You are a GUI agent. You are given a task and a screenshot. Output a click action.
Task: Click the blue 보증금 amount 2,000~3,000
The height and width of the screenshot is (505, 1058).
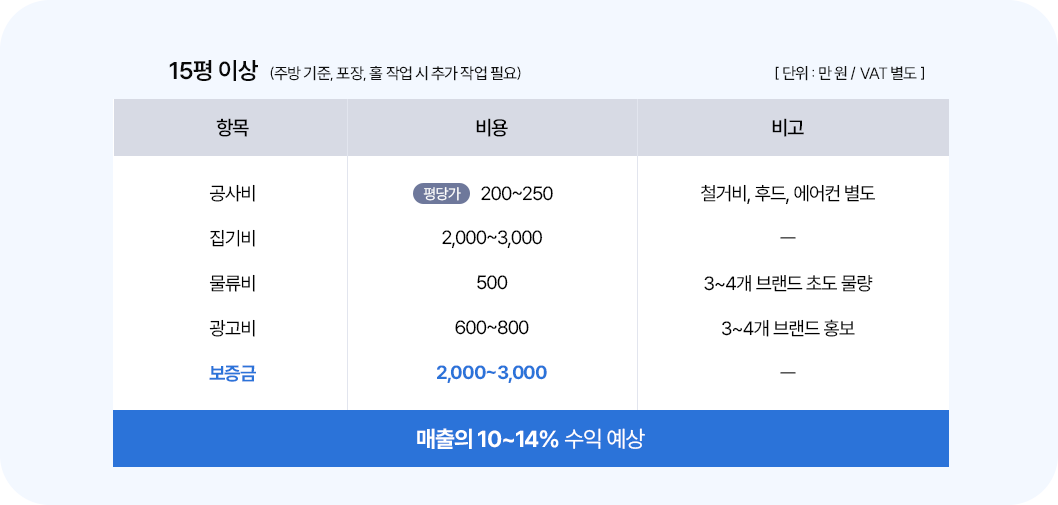492,373
